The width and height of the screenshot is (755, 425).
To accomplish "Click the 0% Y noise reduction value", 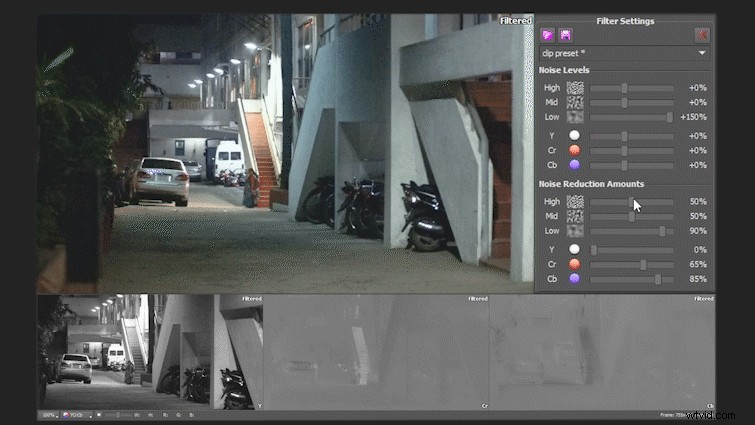I will [x=700, y=250].
